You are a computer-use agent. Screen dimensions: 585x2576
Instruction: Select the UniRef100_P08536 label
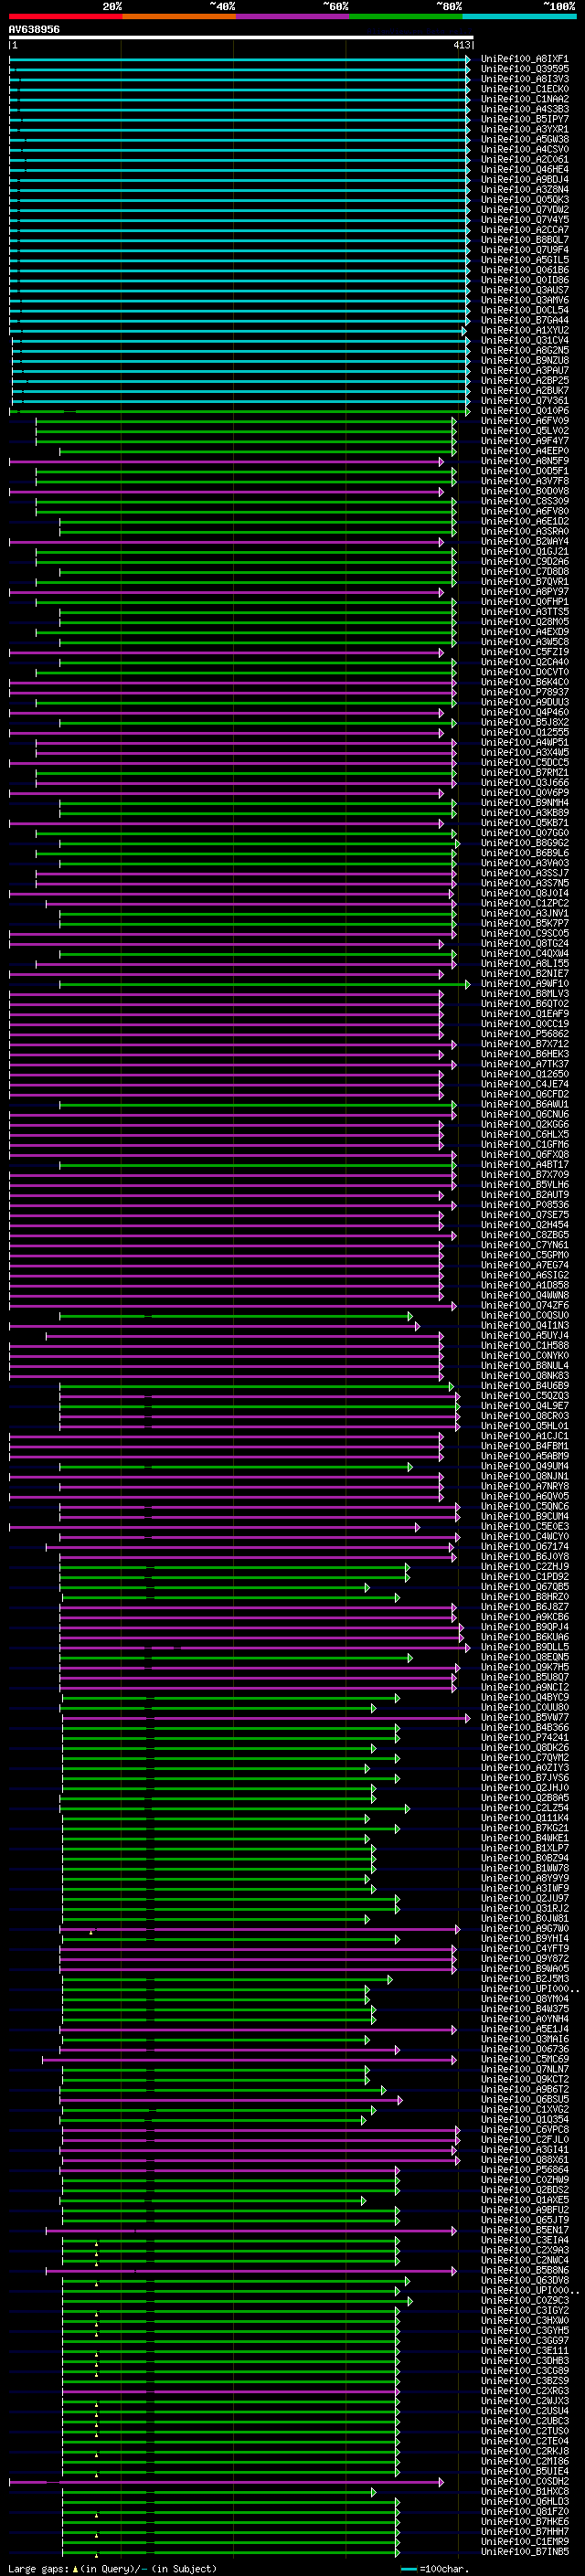click(x=524, y=1205)
